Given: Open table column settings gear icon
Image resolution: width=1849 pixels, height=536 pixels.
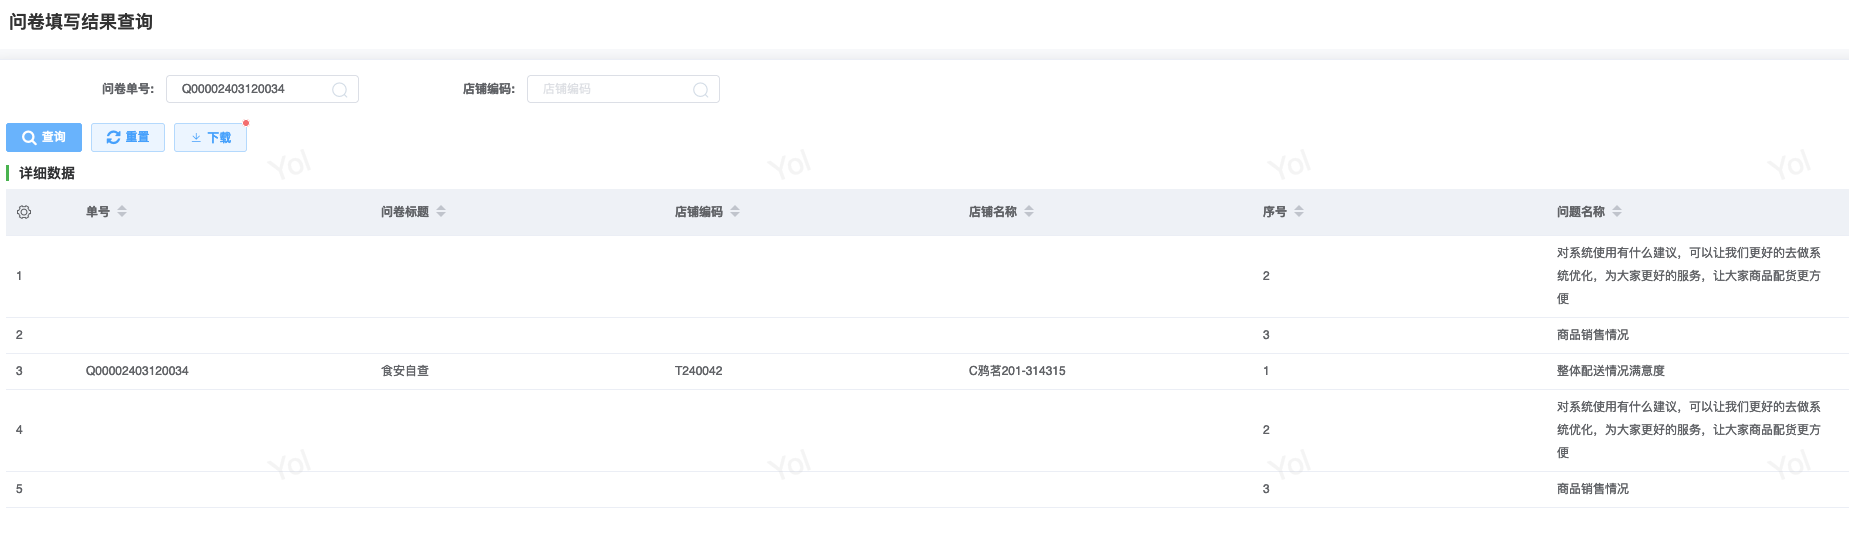Looking at the screenshot, I should tap(24, 212).
